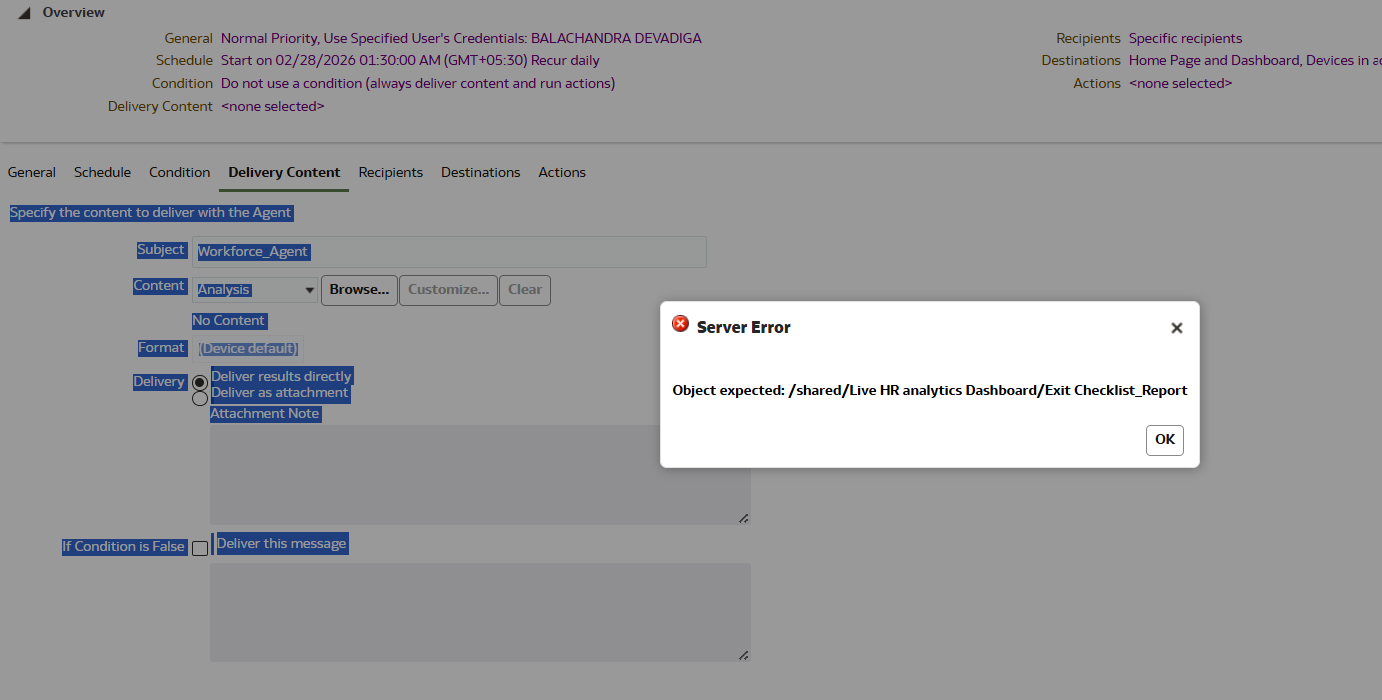
Task: Open the Condition tab
Action: [180, 172]
